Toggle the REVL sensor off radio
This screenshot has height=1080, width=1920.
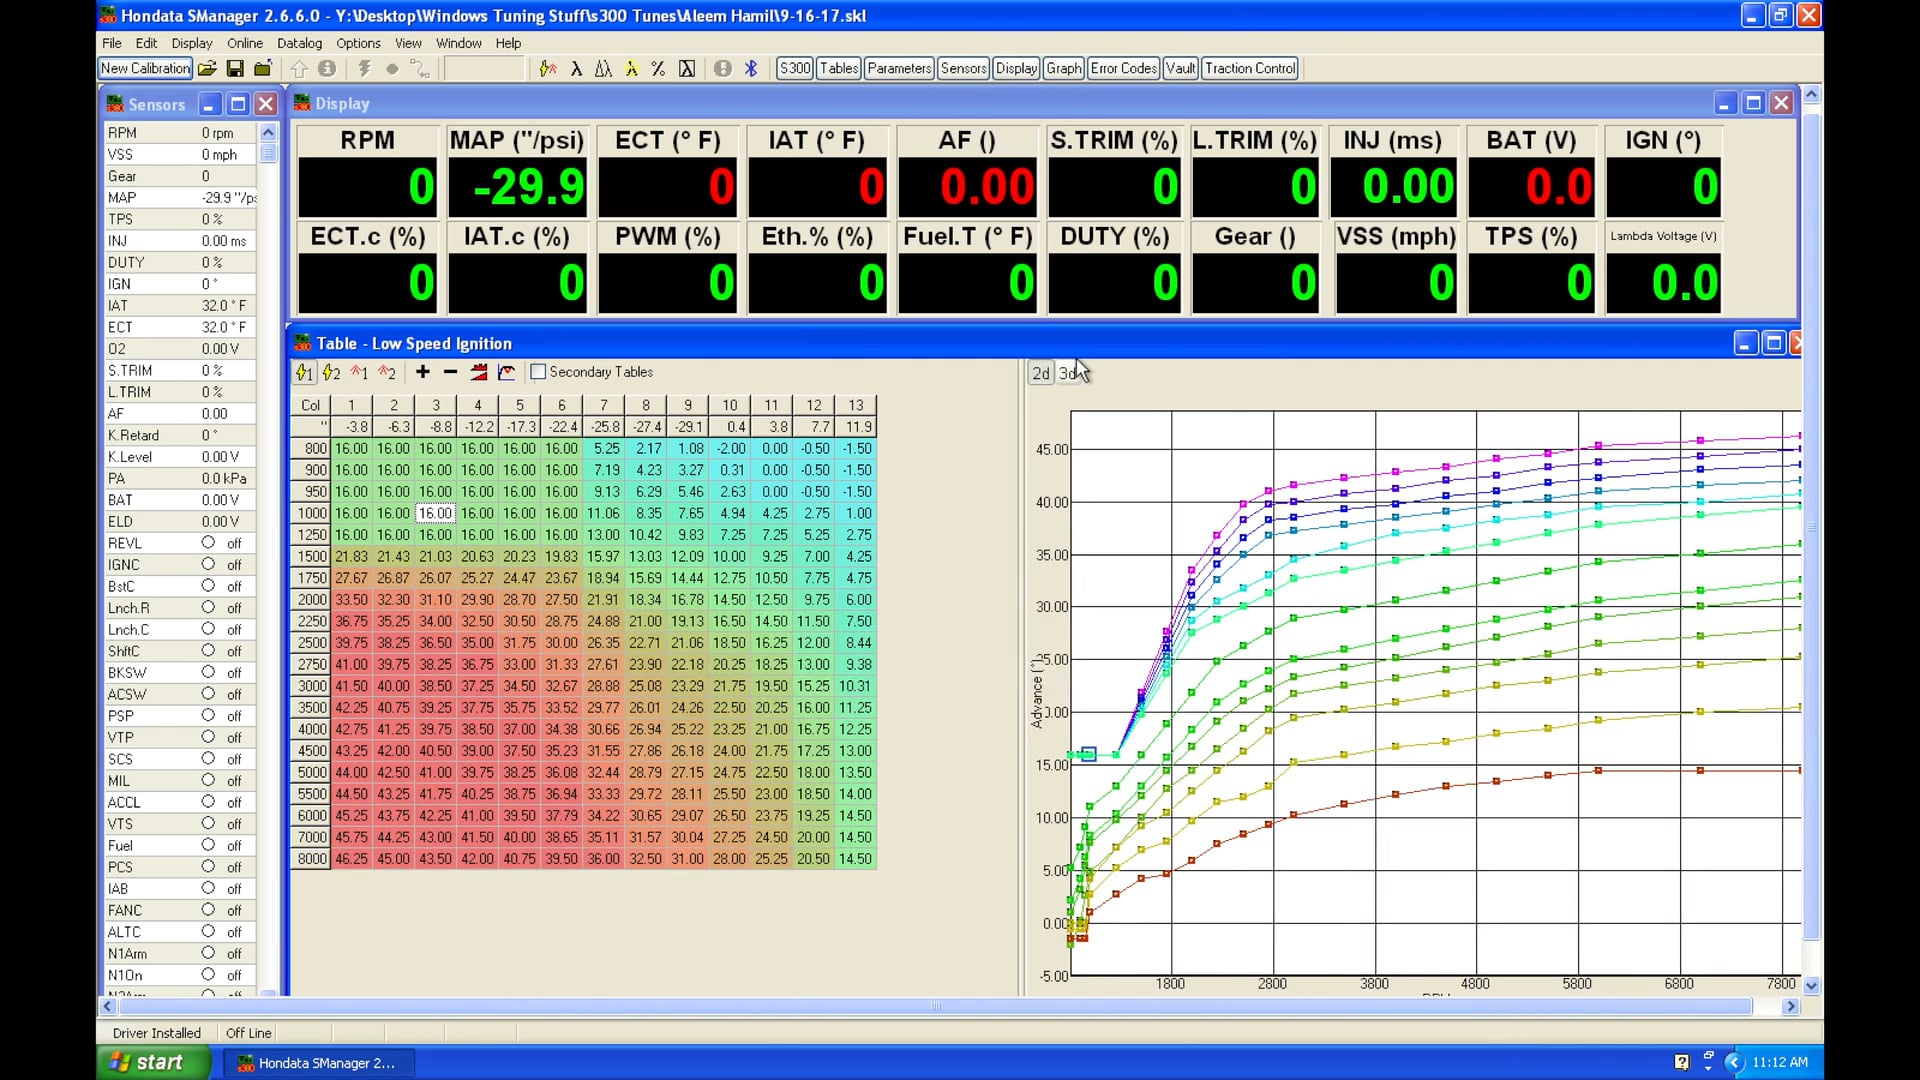click(x=208, y=543)
